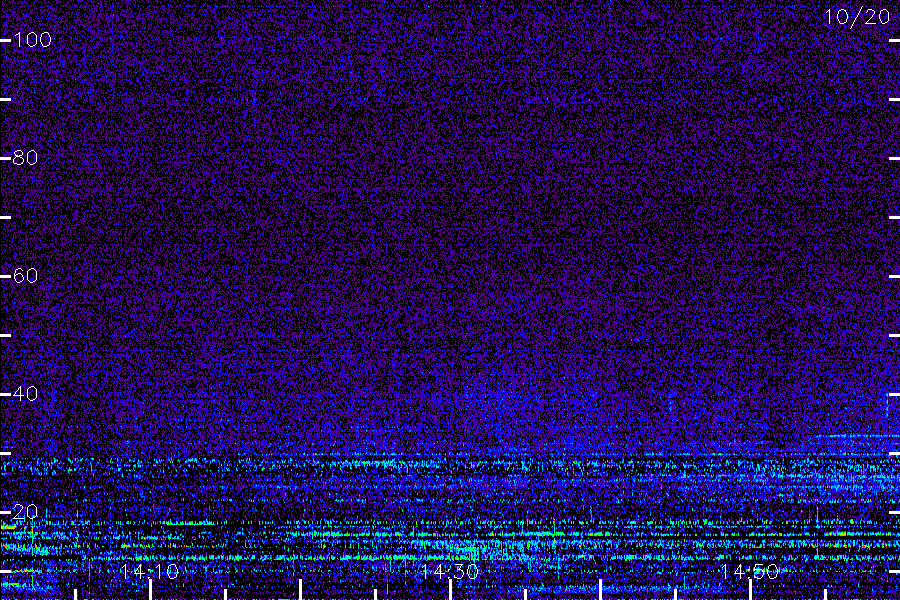Click the 14:50 time label
The width and height of the screenshot is (900, 600).
[750, 571]
